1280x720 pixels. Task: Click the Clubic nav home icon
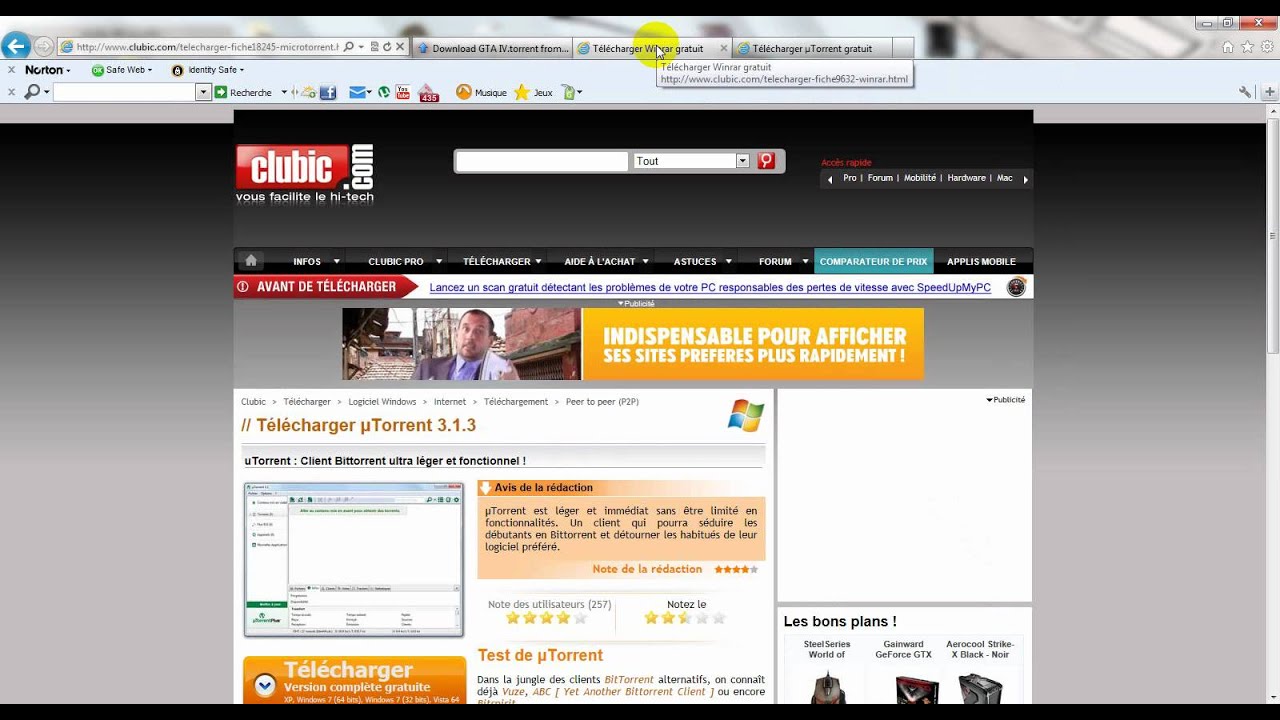click(x=251, y=261)
